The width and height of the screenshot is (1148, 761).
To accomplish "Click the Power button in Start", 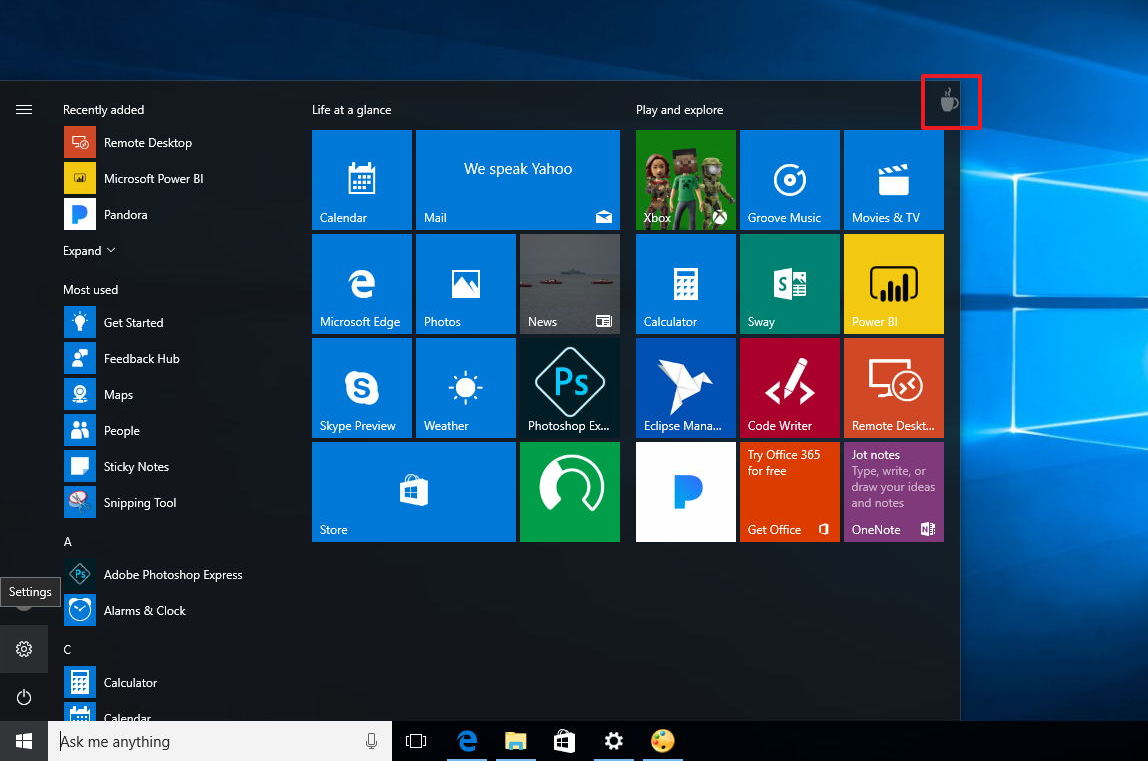I will tap(23, 697).
